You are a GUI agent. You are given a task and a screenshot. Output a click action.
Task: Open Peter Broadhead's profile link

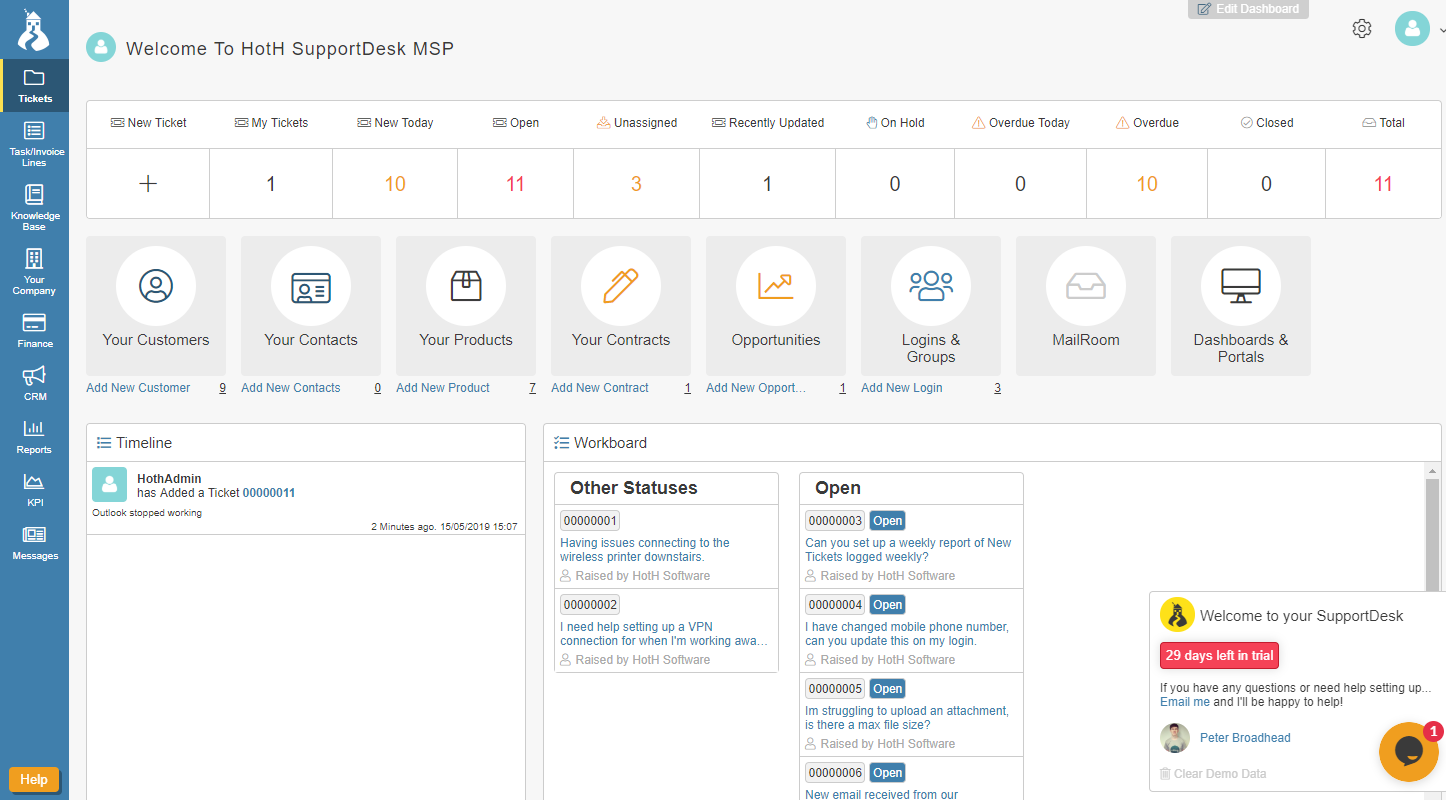1245,738
